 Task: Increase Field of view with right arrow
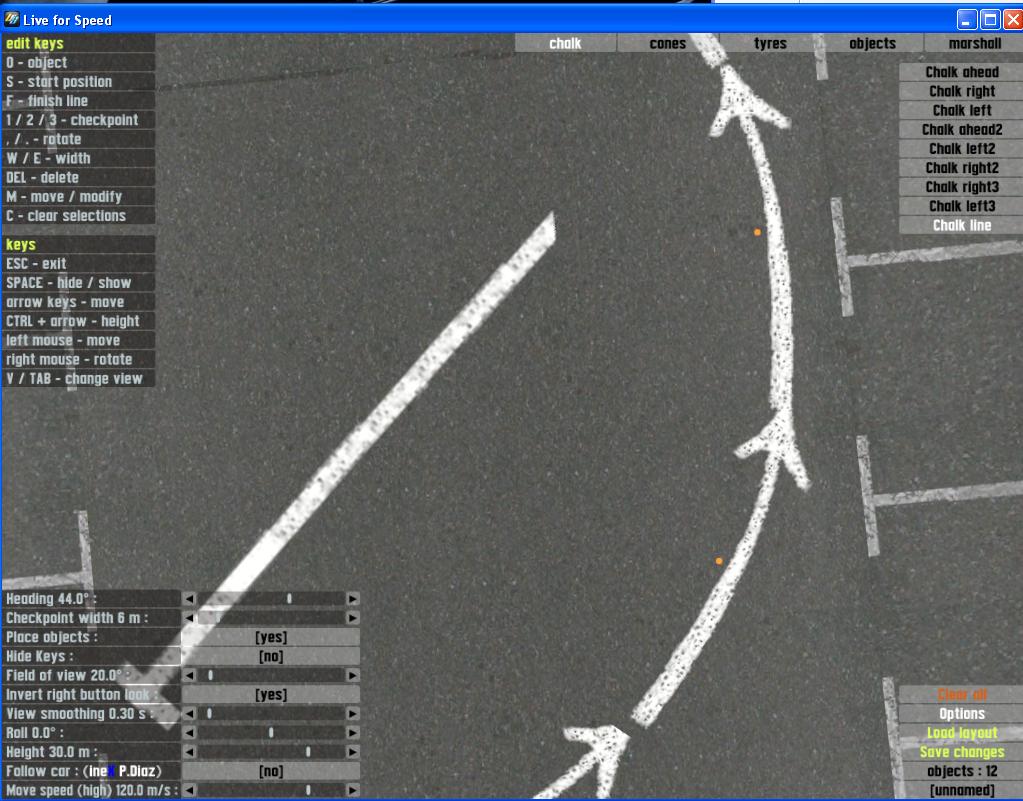[x=353, y=675]
